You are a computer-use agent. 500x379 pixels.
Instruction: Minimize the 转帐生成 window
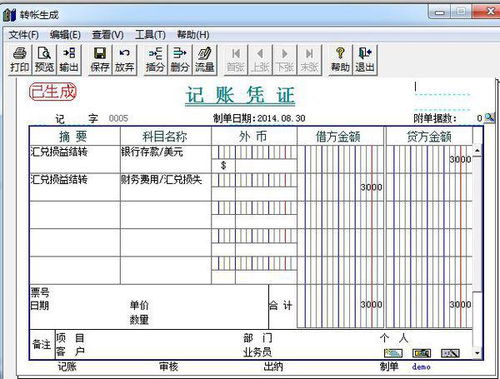tap(440, 12)
